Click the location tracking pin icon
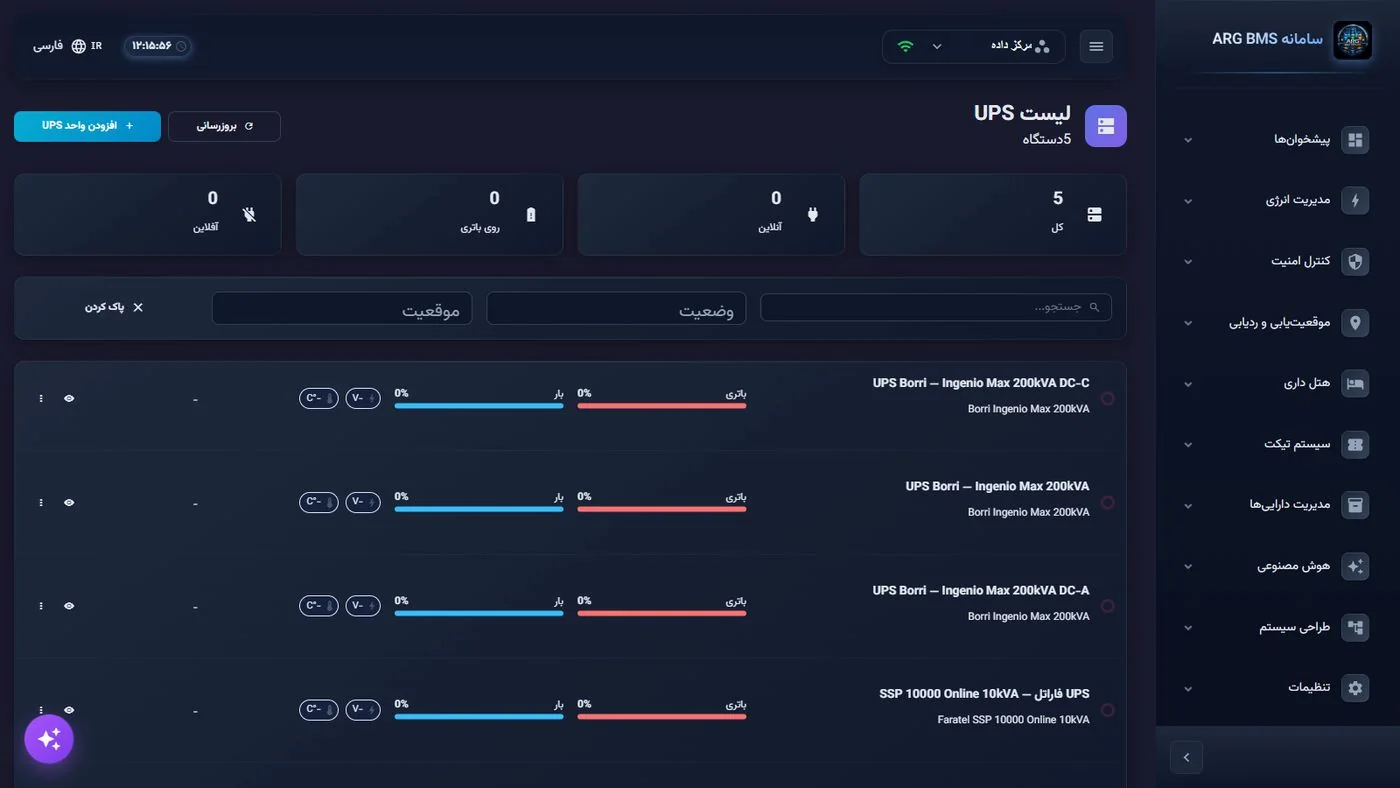 1355,323
